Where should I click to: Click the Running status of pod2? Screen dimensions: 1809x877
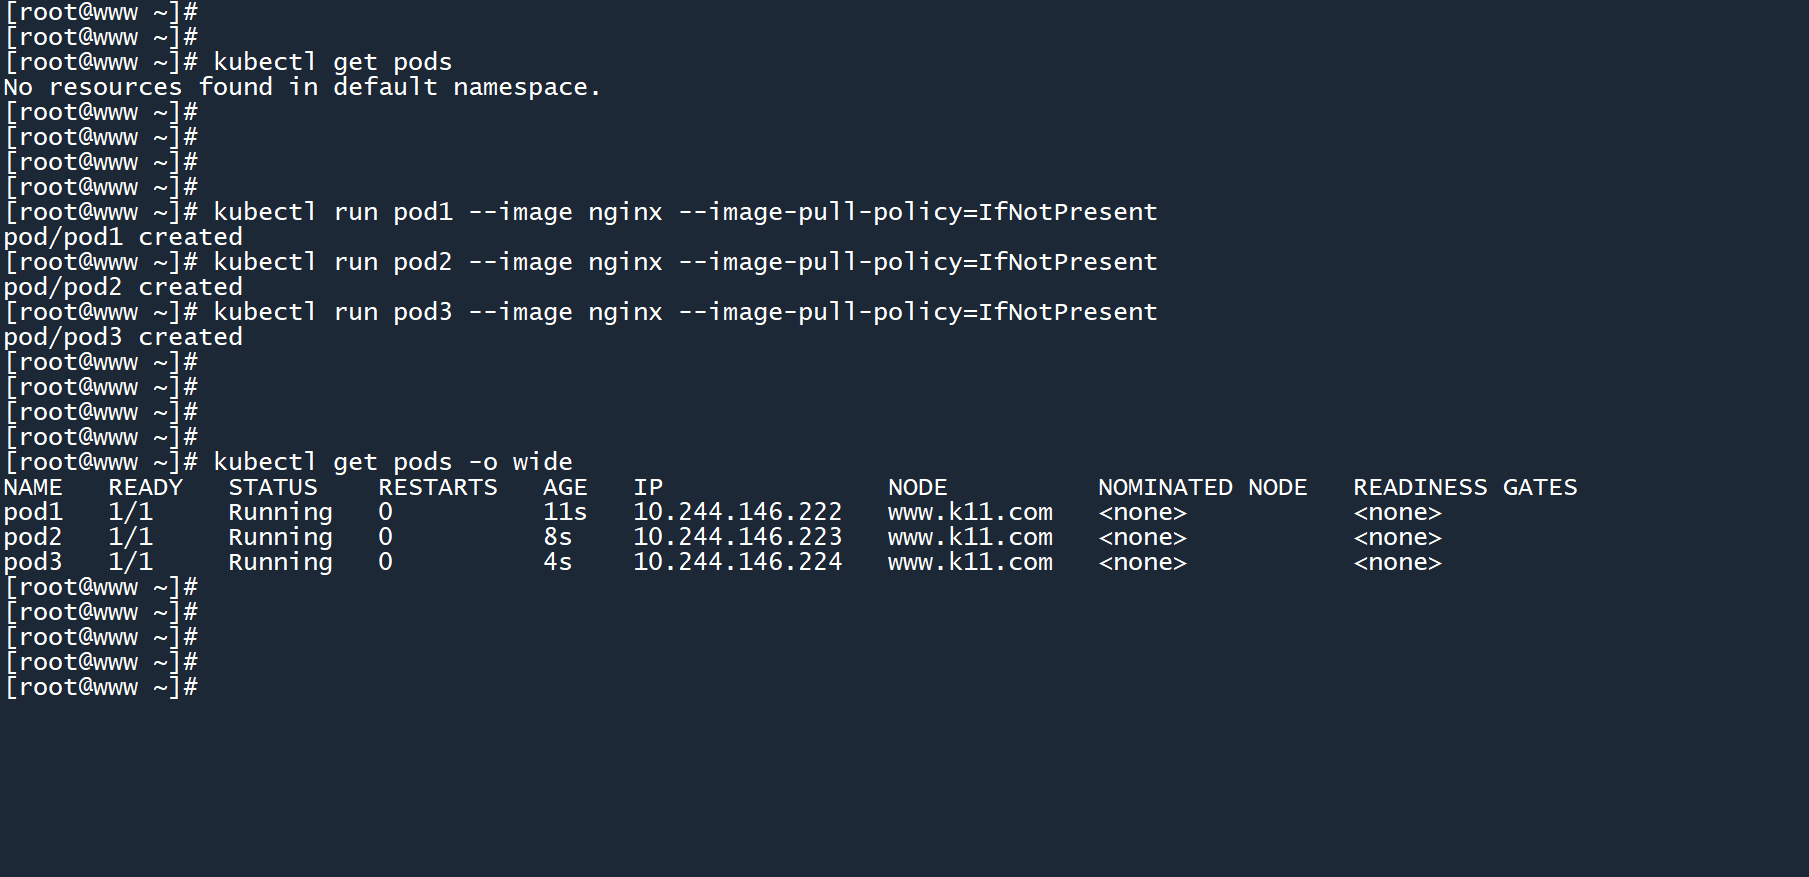[x=280, y=537]
